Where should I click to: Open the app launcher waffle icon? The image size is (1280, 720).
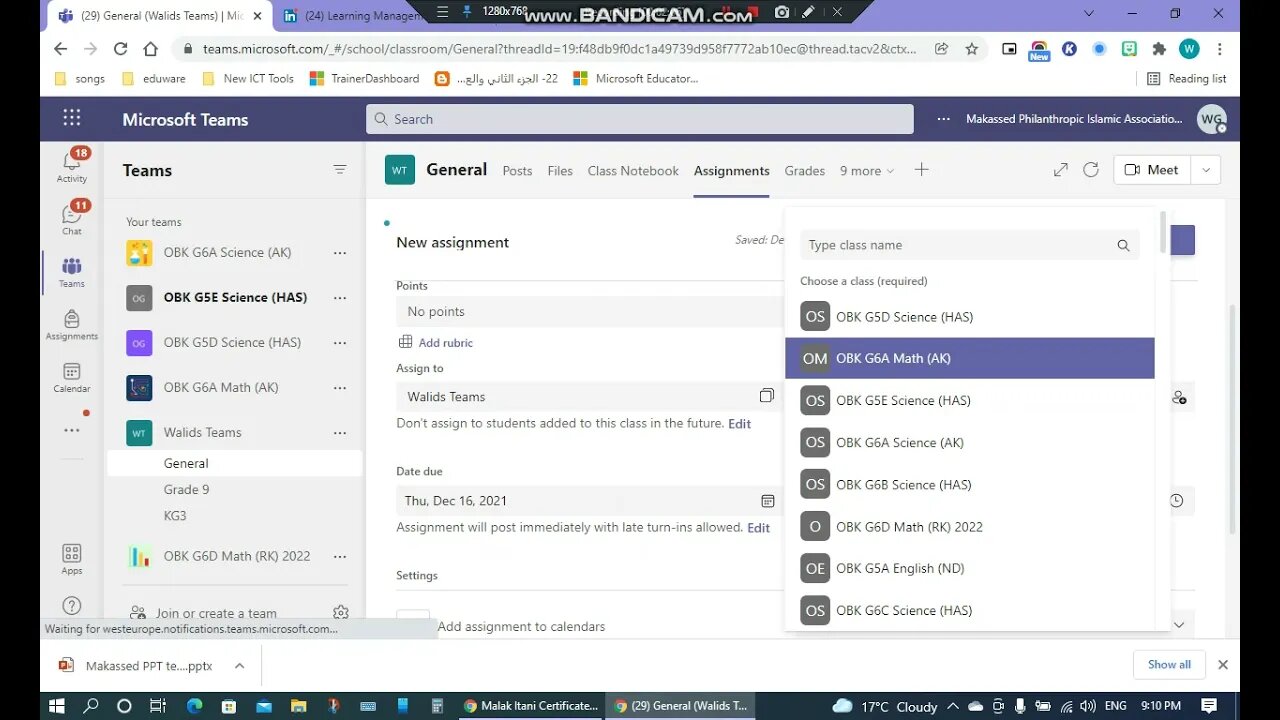pyautogui.click(x=72, y=118)
